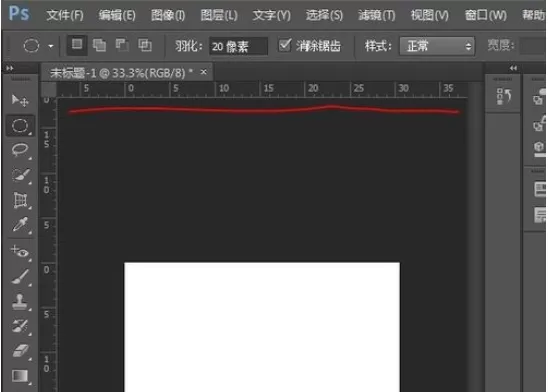The width and height of the screenshot is (548, 392).
Task: Select the Crop tool
Action: (20, 200)
